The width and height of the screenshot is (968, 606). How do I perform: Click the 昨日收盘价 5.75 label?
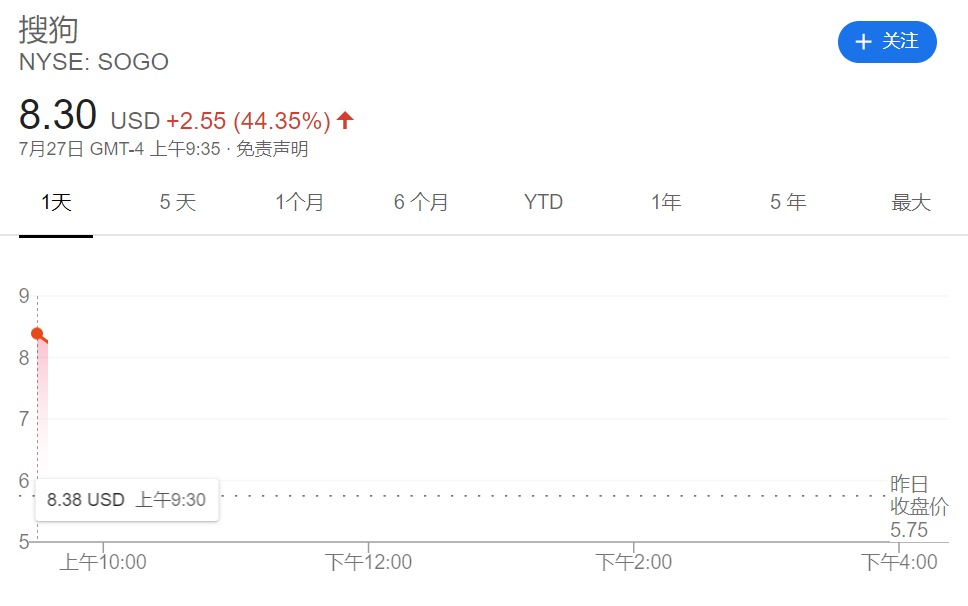[x=919, y=507]
